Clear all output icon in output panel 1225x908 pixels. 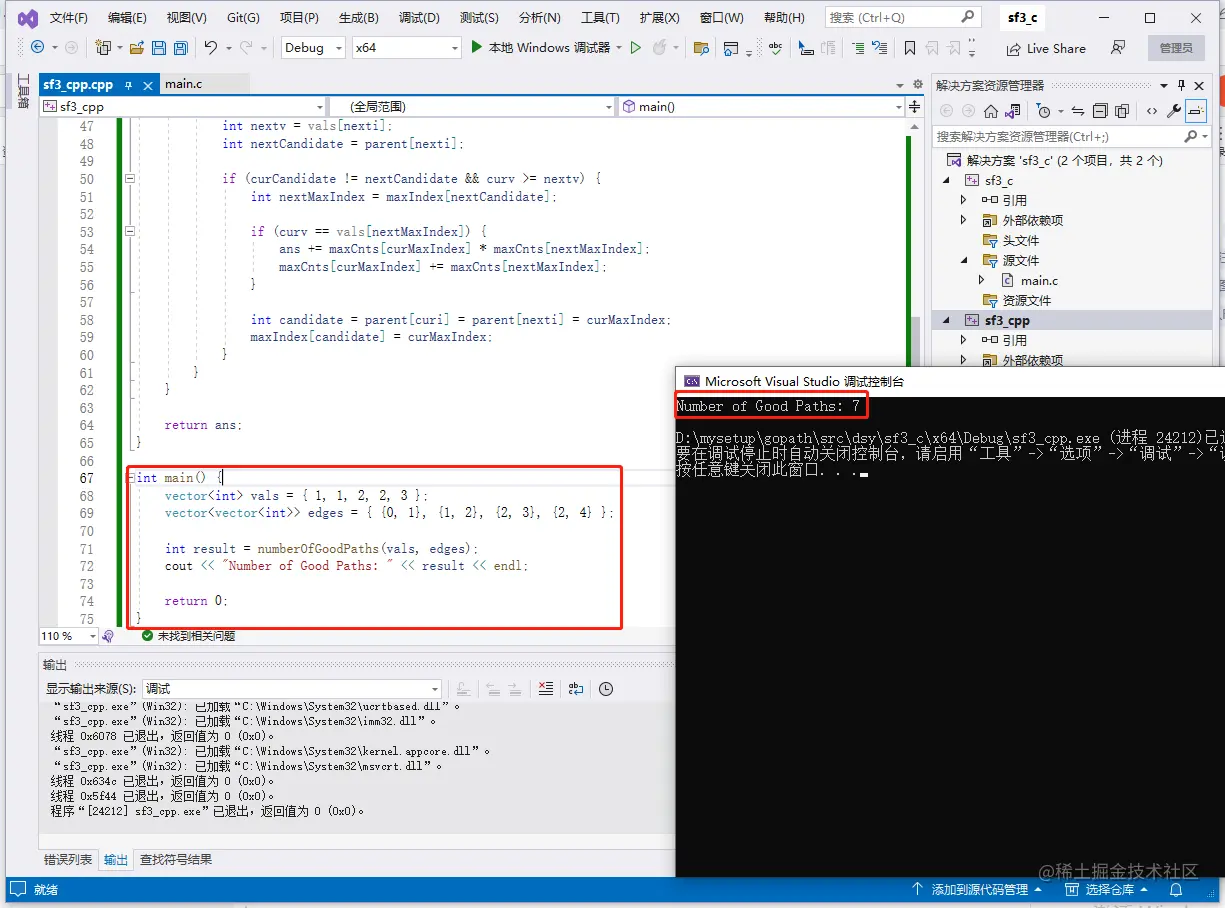[545, 688]
